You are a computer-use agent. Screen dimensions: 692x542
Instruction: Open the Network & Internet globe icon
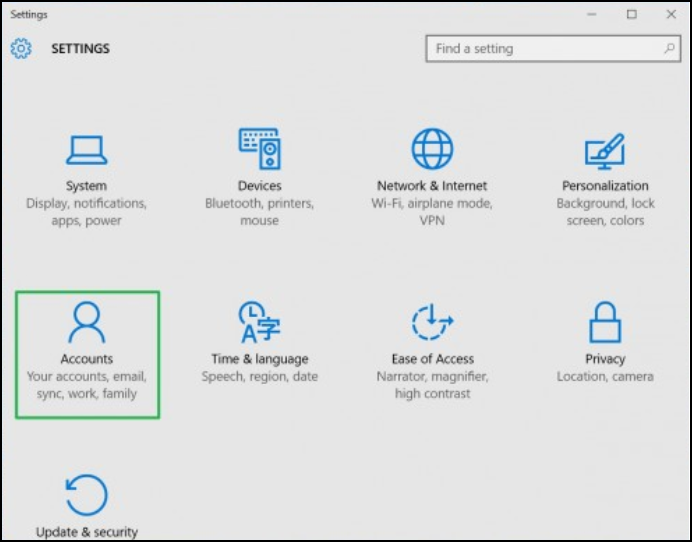(432, 149)
